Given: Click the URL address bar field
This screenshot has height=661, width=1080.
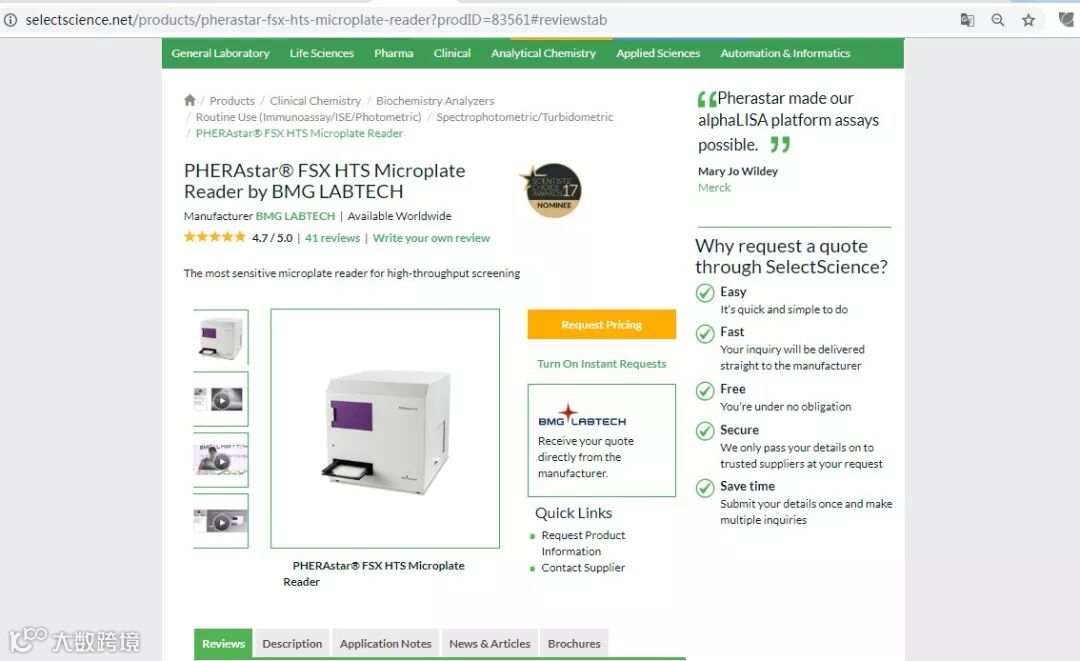Looking at the screenshot, I should (482, 20).
